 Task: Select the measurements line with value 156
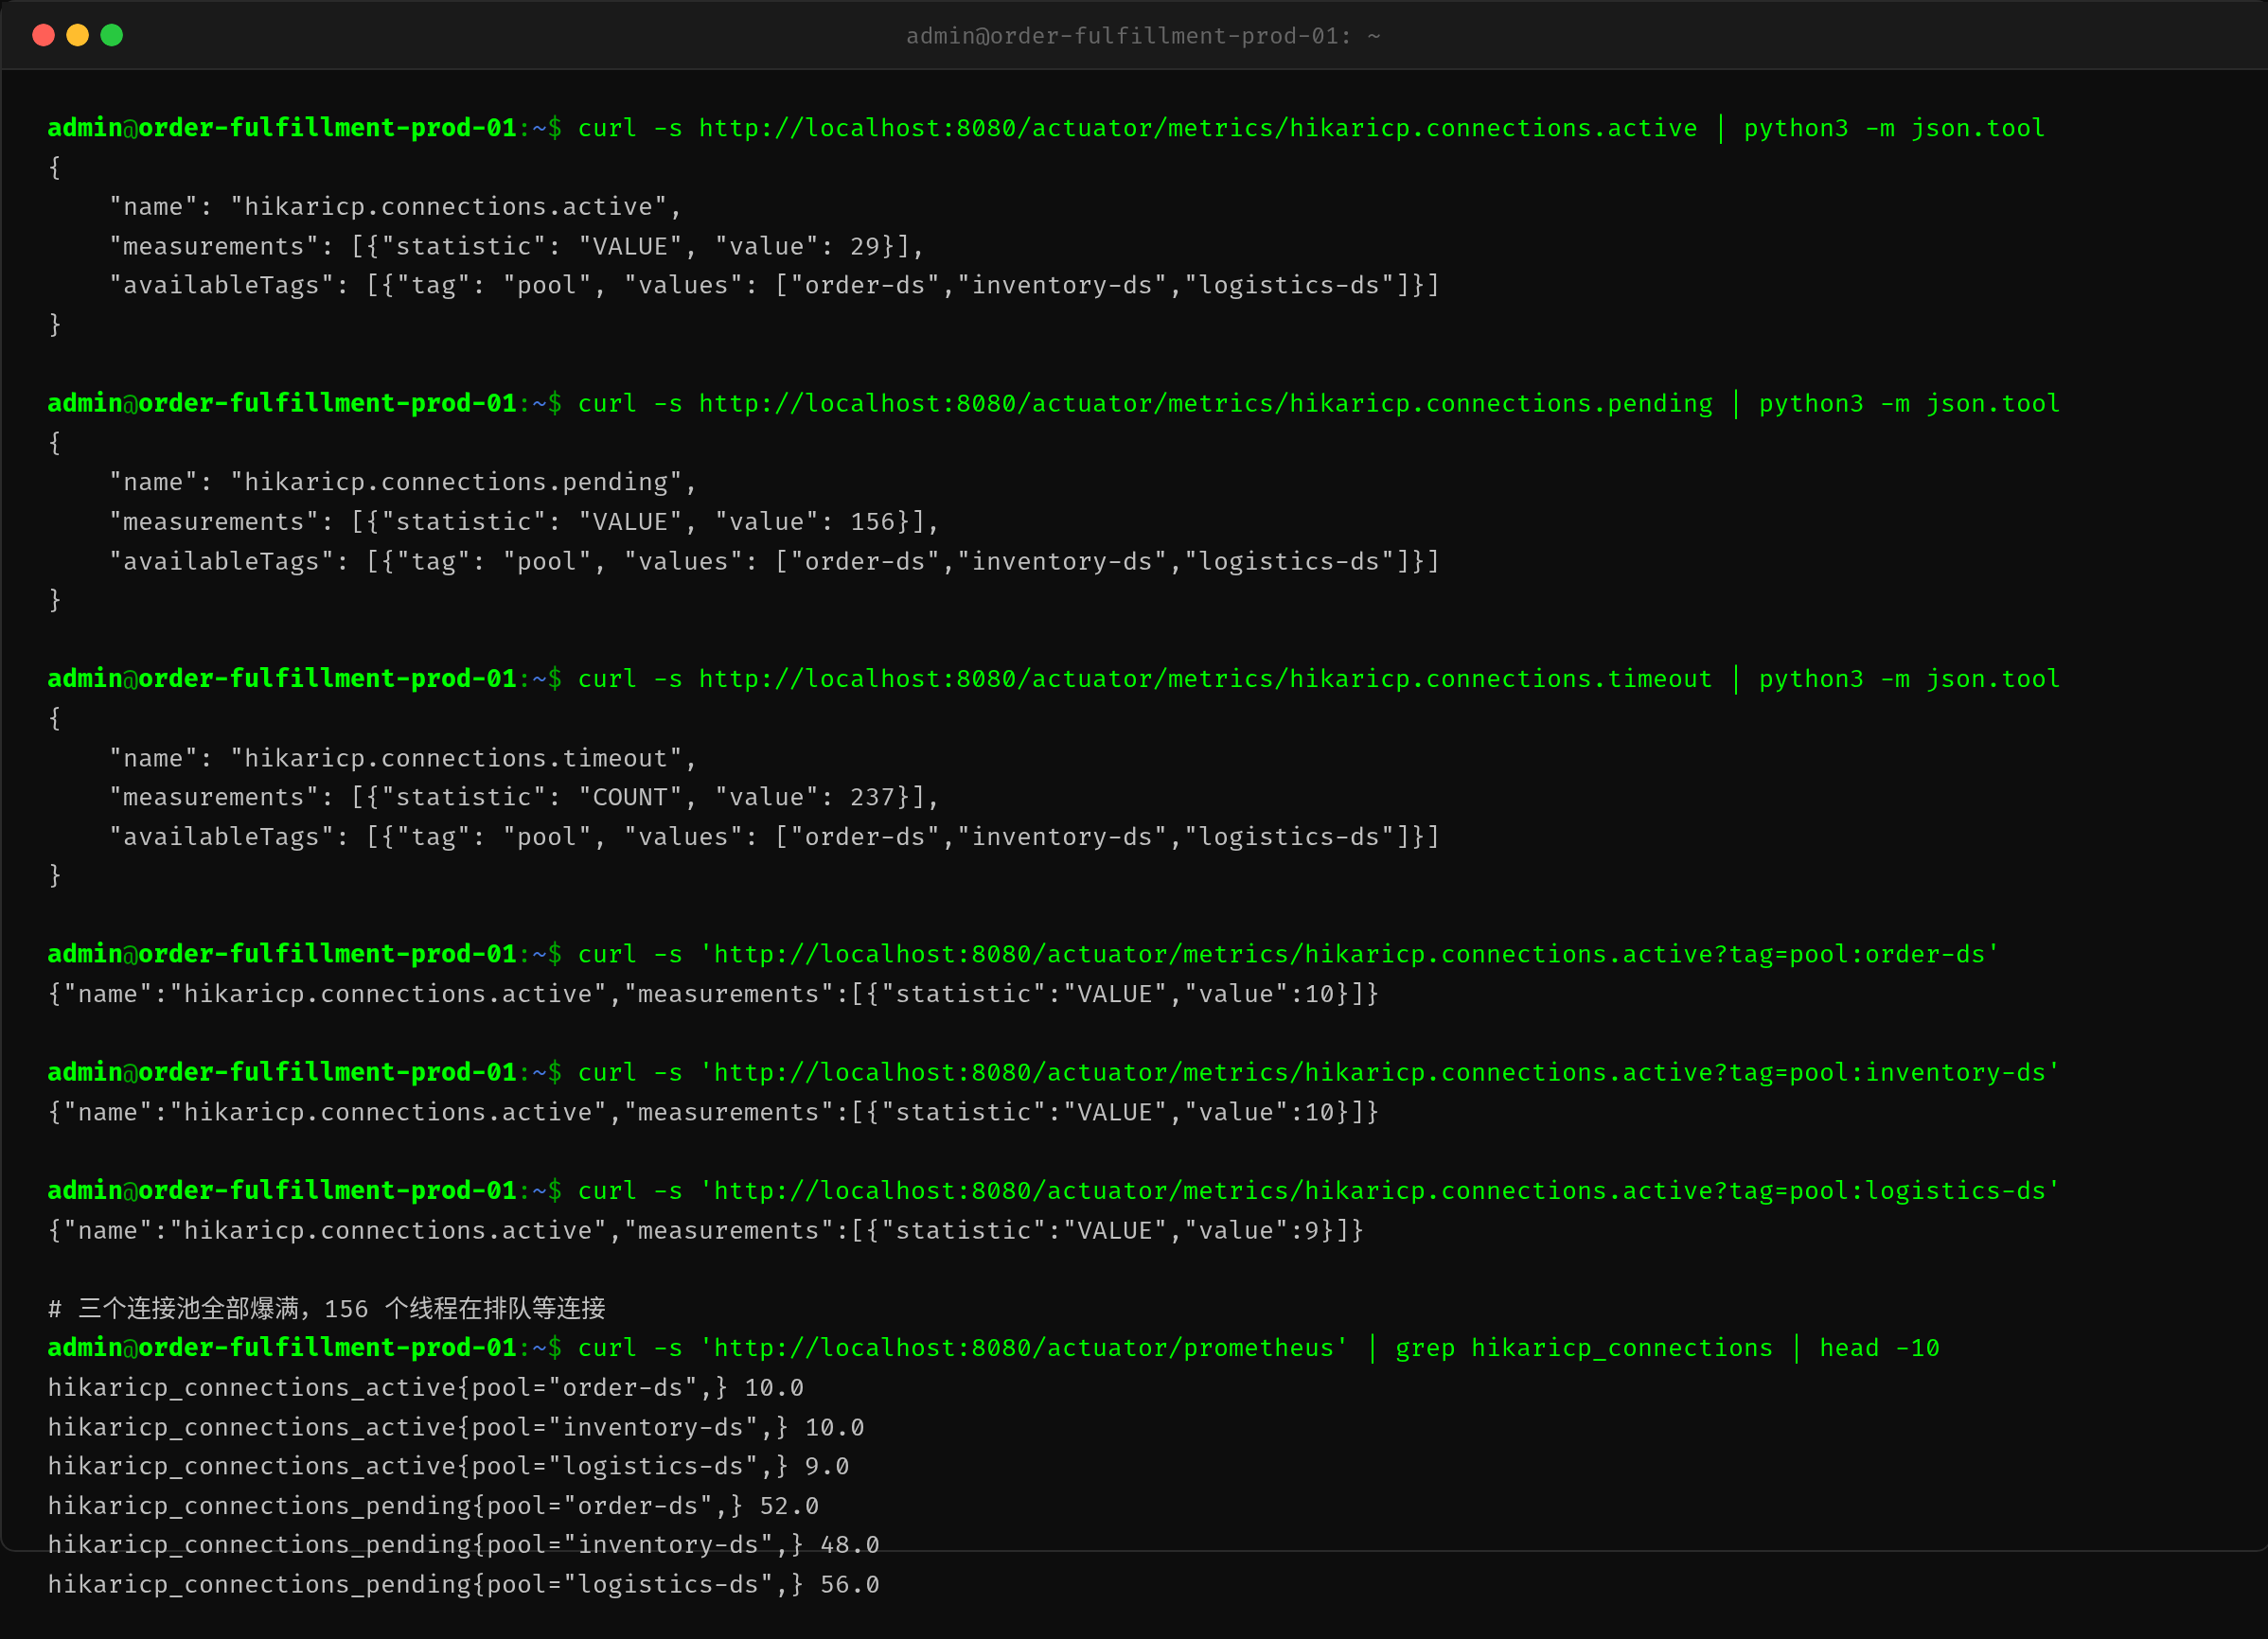pos(524,522)
